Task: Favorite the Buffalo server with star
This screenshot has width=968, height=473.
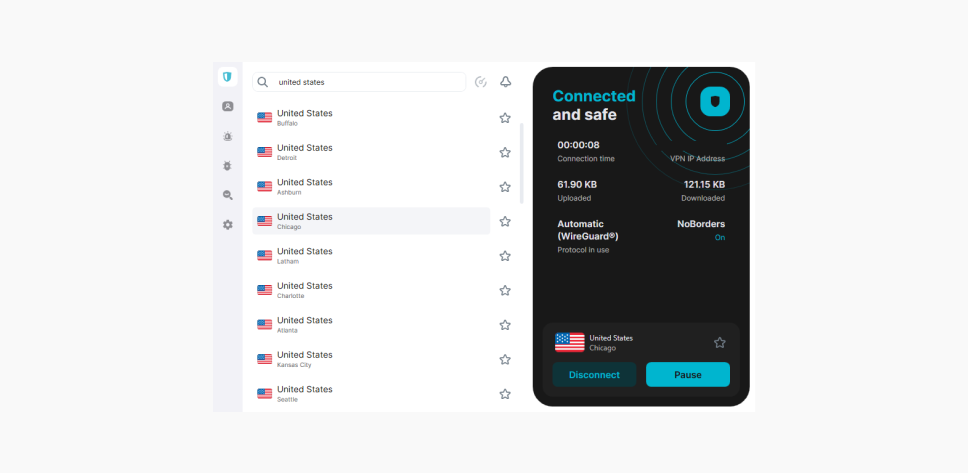Action: (505, 118)
